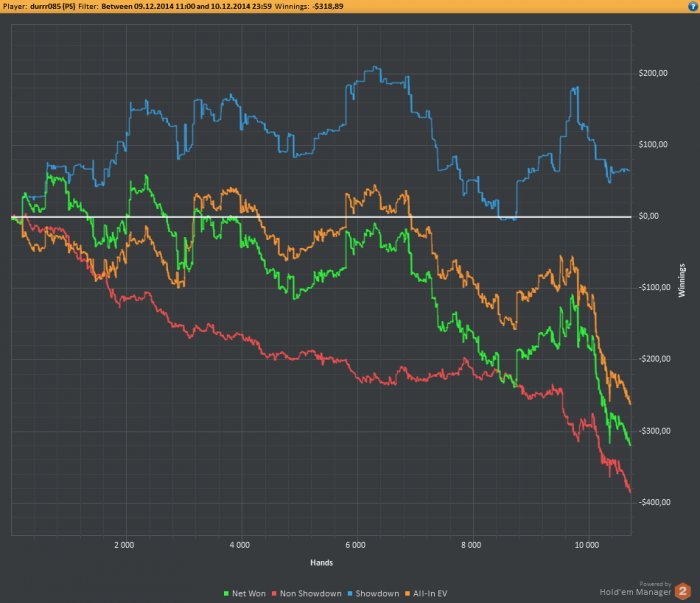Click the orange All-In EV swatch
Image resolution: width=700 pixels, height=603 pixels.
pyautogui.click(x=407, y=594)
